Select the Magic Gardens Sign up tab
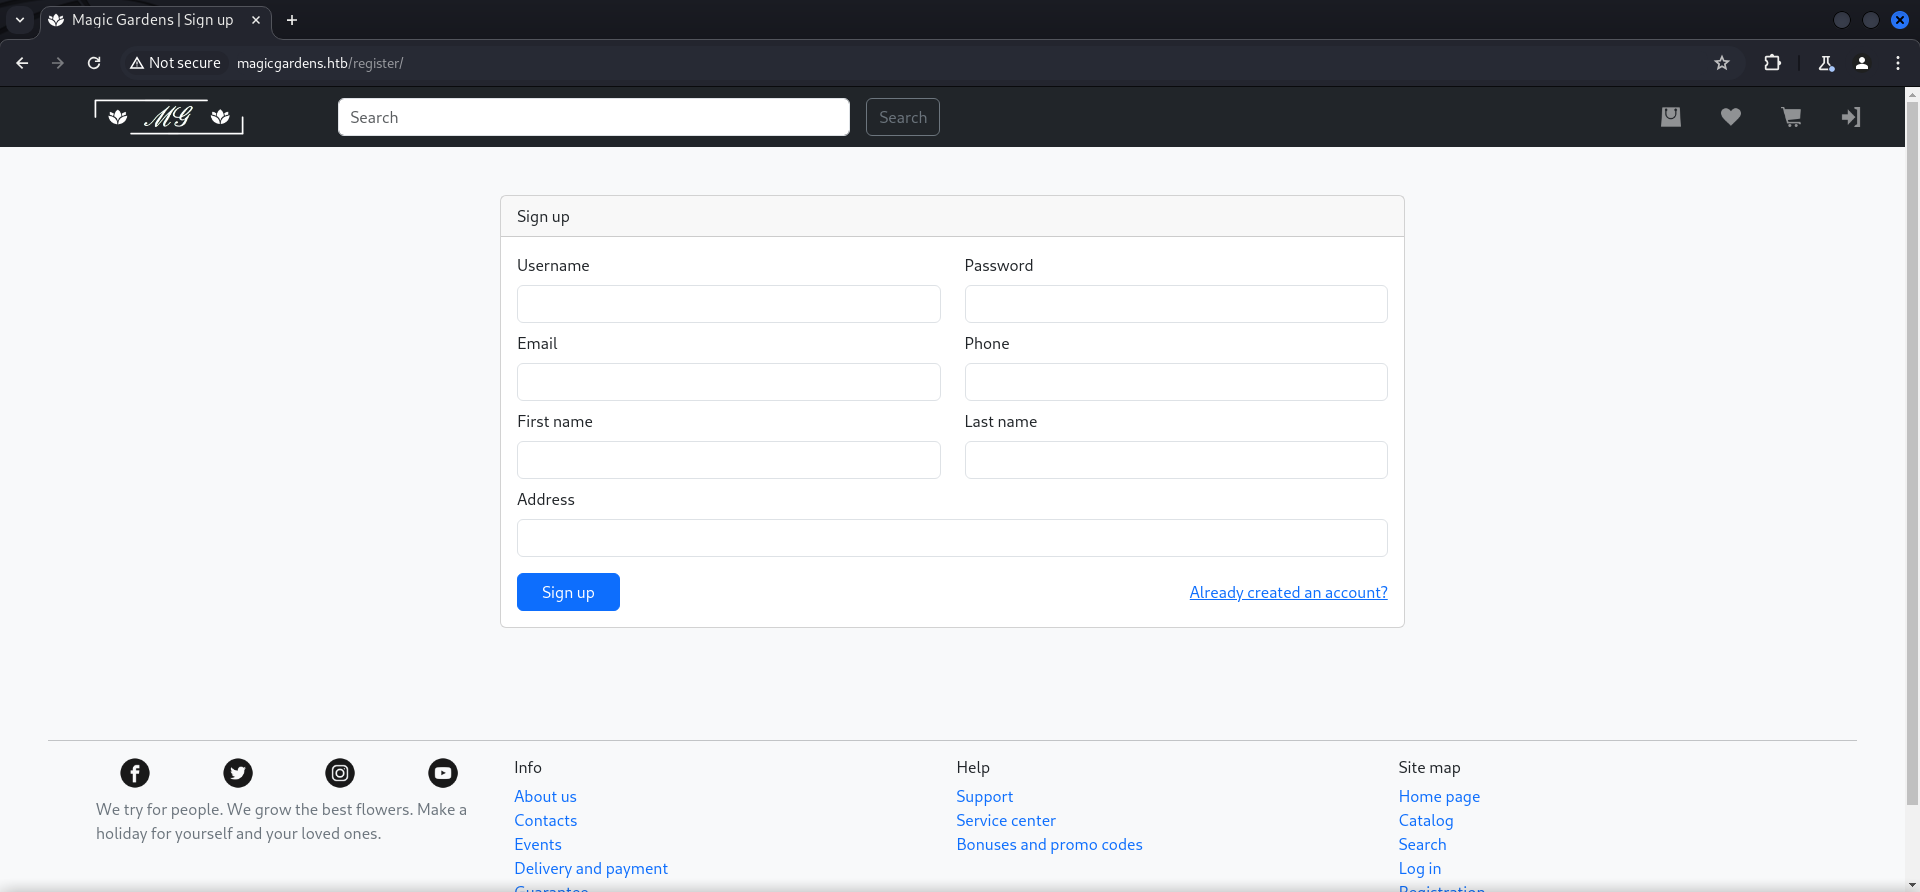 (152, 20)
